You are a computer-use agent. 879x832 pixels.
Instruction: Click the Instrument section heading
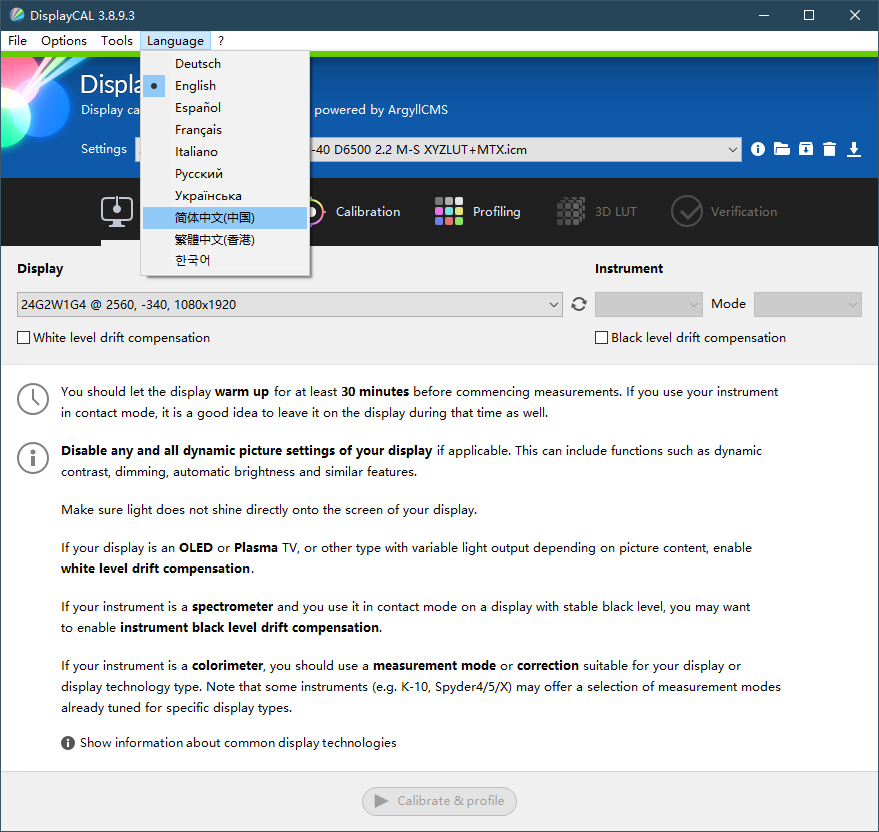point(628,269)
